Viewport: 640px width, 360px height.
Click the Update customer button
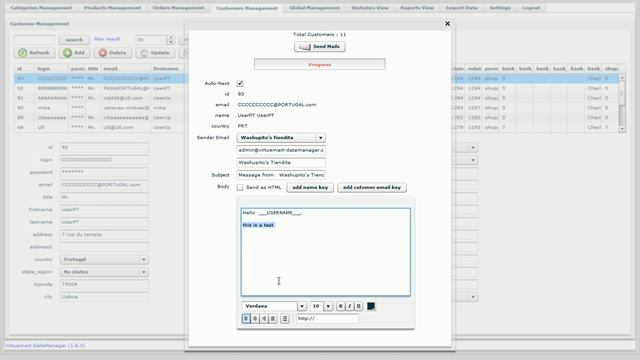[x=155, y=53]
